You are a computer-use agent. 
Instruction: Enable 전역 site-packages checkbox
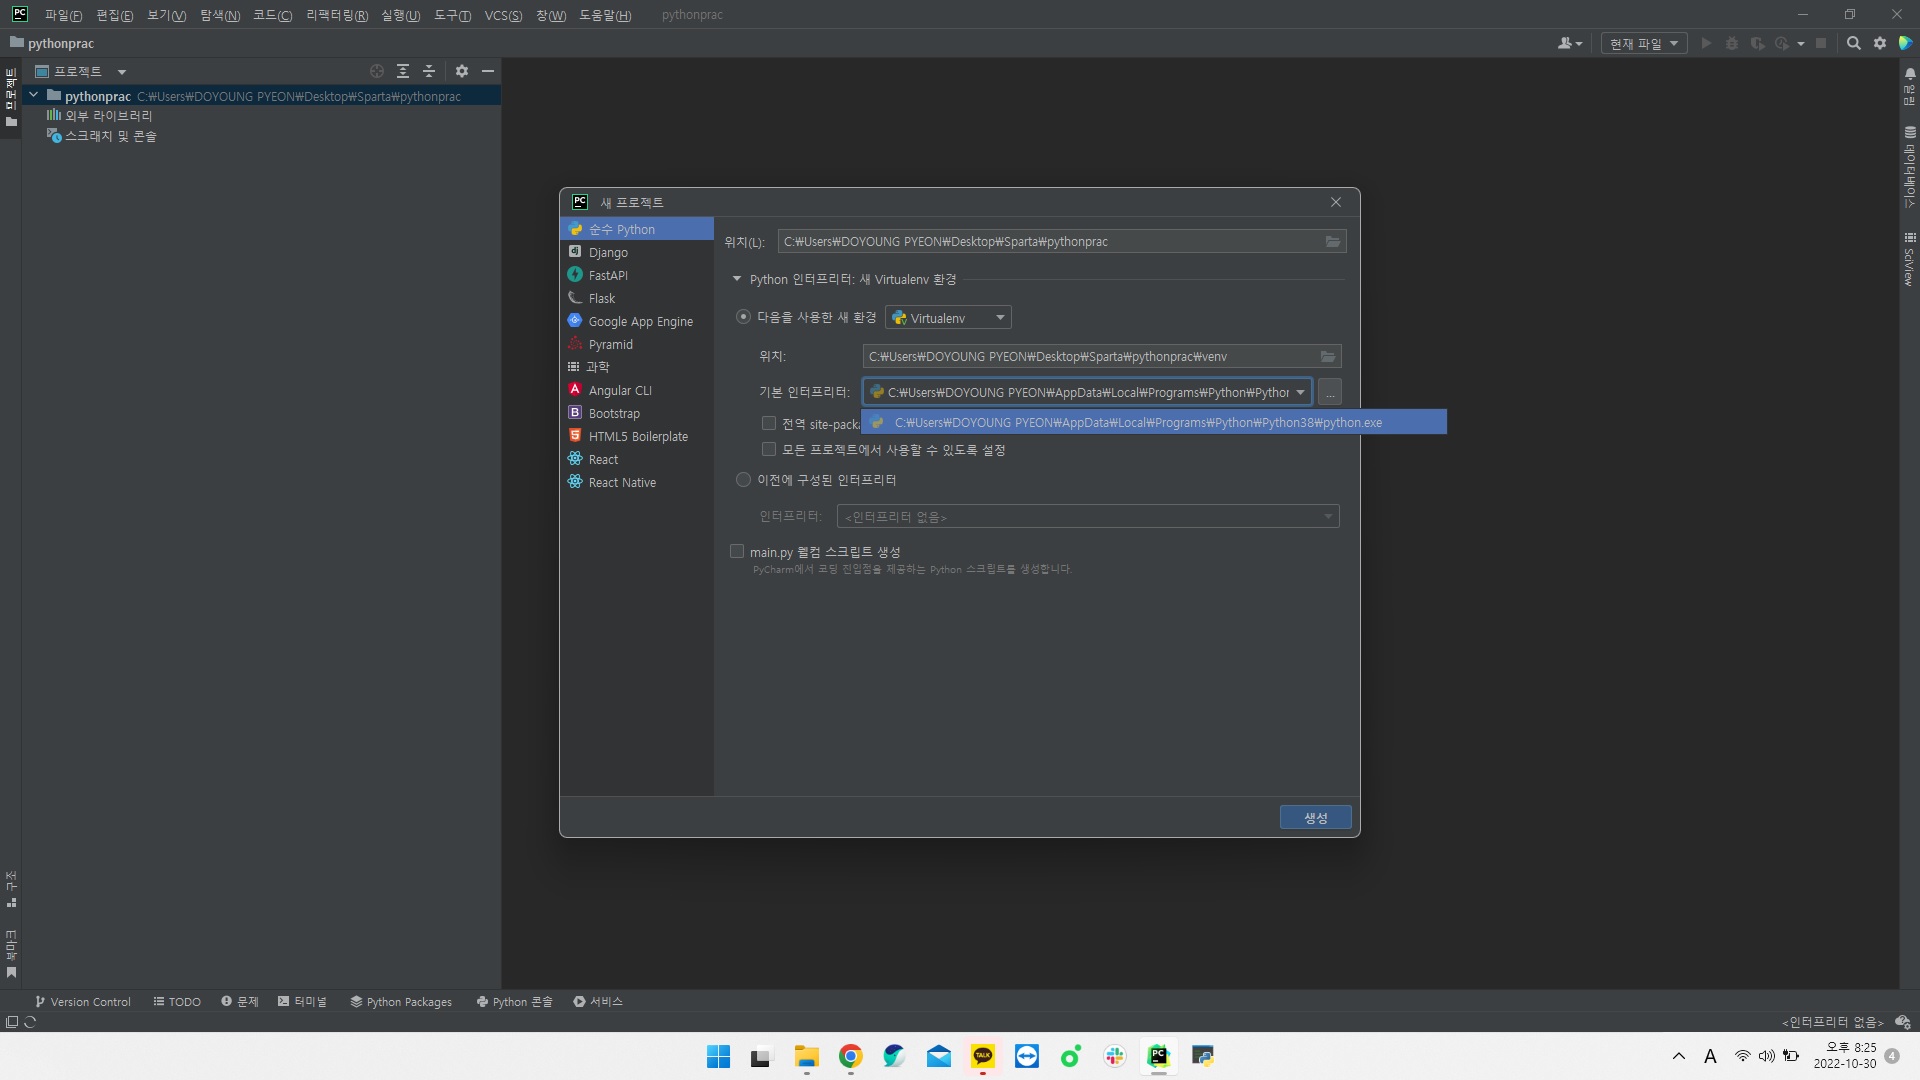tap(769, 424)
